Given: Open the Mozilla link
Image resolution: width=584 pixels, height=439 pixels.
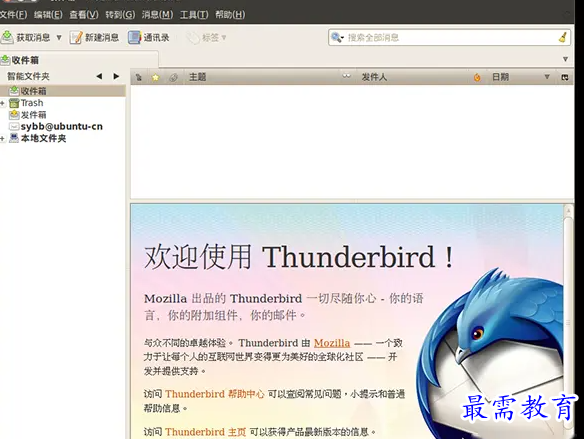Looking at the screenshot, I should coord(332,343).
